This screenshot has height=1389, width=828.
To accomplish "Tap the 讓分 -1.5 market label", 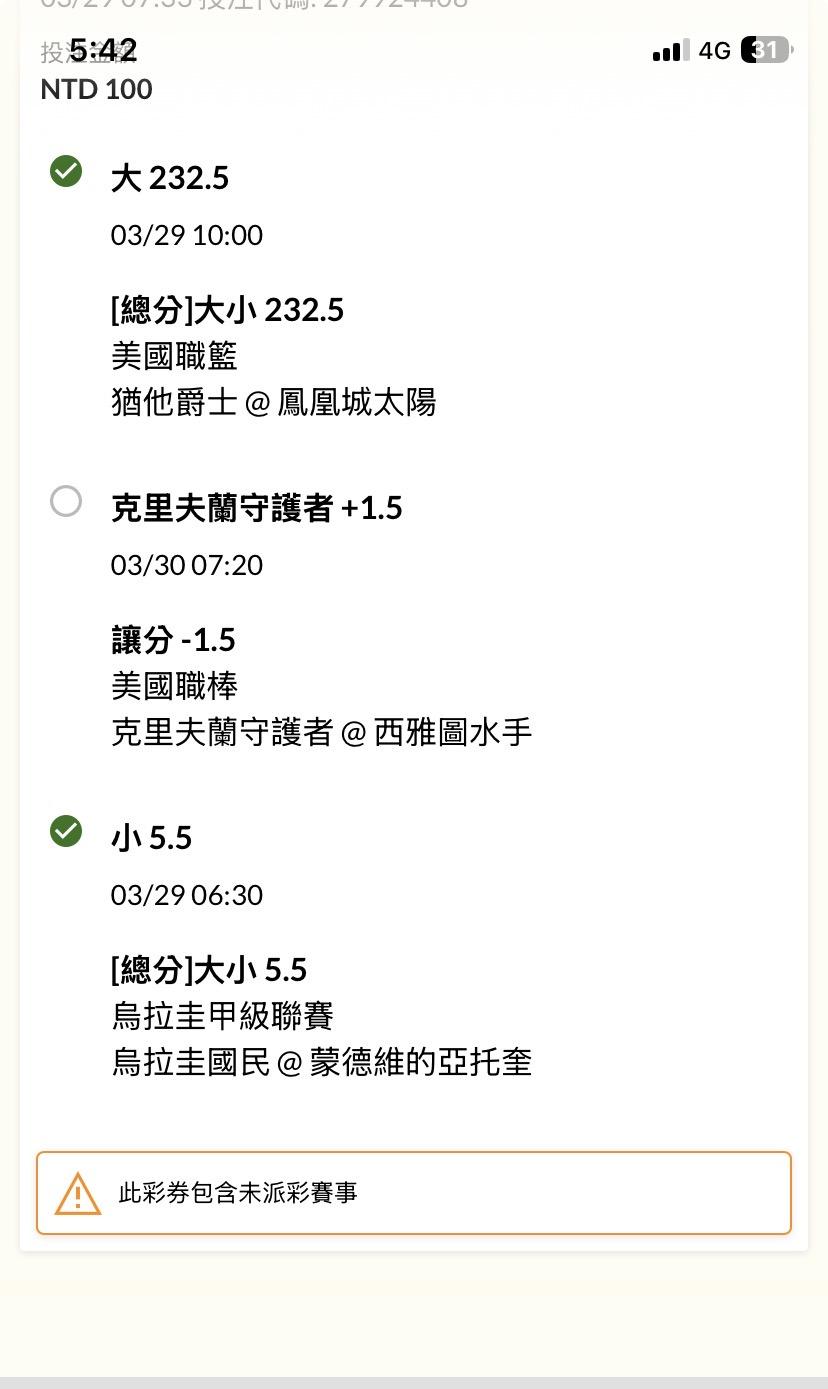I will click(173, 640).
